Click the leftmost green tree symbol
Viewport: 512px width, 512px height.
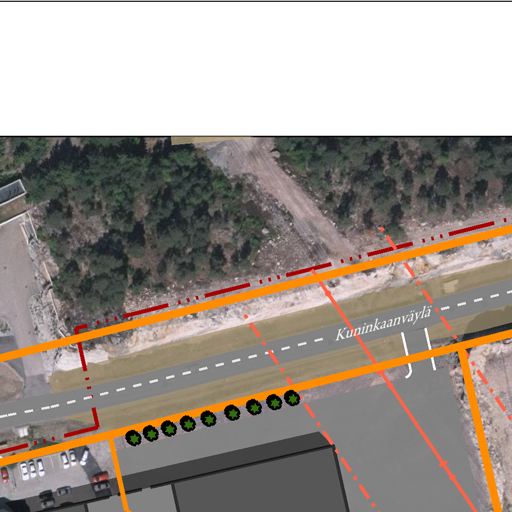pyautogui.click(x=133, y=438)
